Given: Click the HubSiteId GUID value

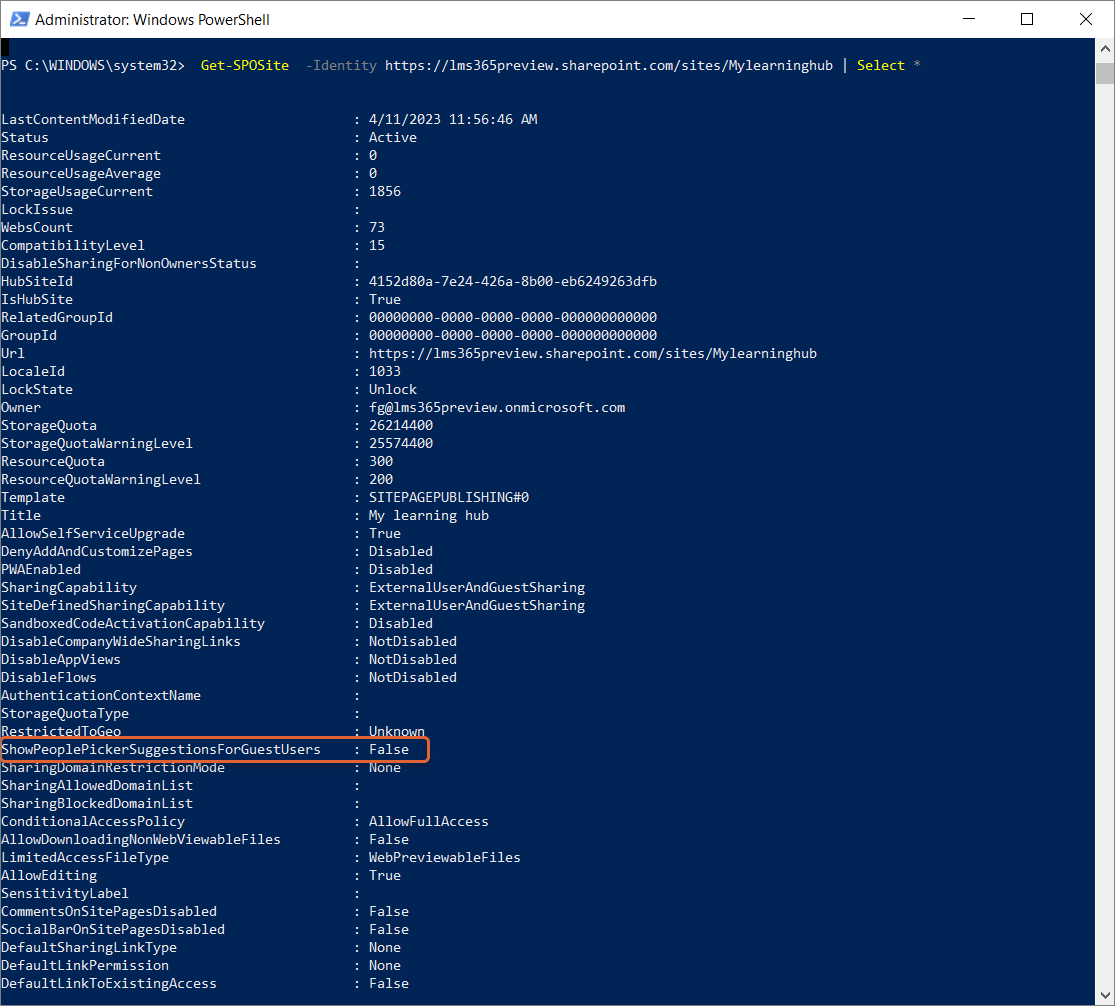Looking at the screenshot, I should pyautogui.click(x=512, y=282).
